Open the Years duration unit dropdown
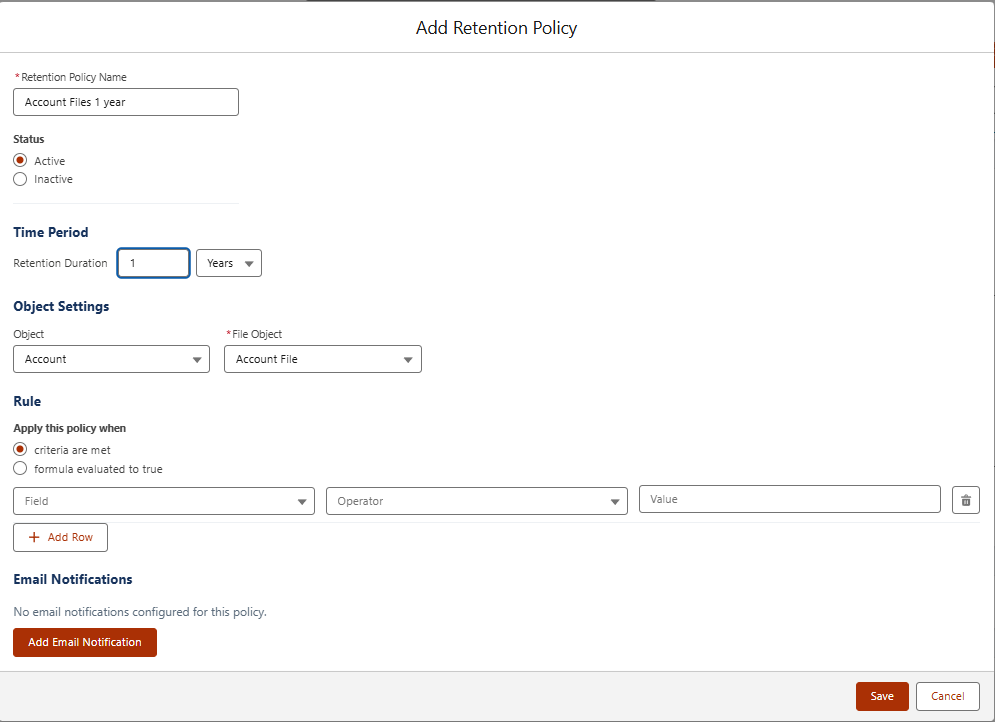Screen dimensions: 995x722 [x=228, y=263]
